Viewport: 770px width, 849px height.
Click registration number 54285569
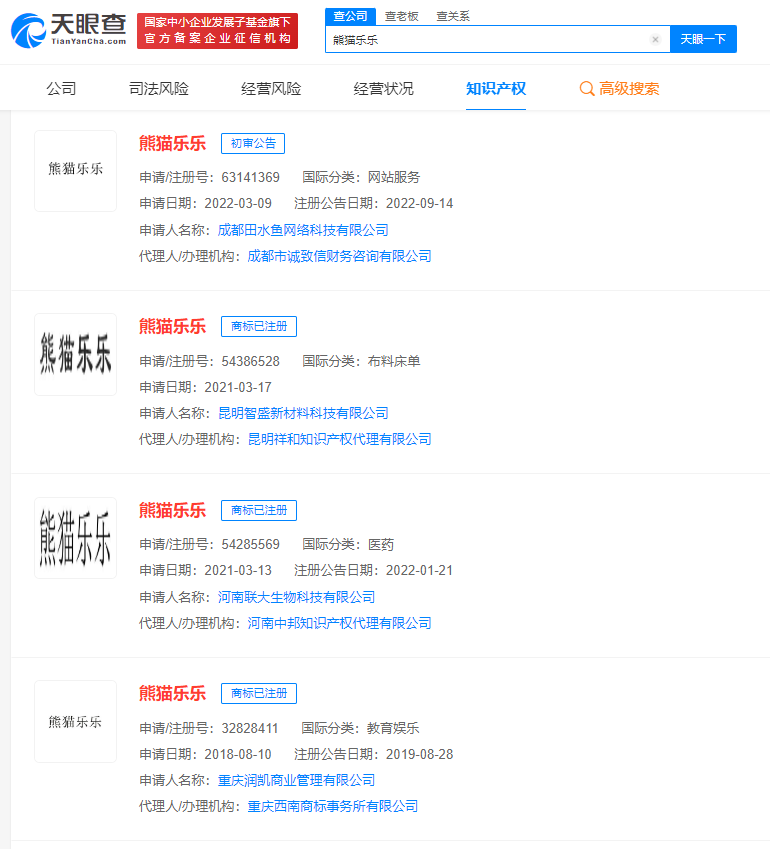click(x=250, y=544)
